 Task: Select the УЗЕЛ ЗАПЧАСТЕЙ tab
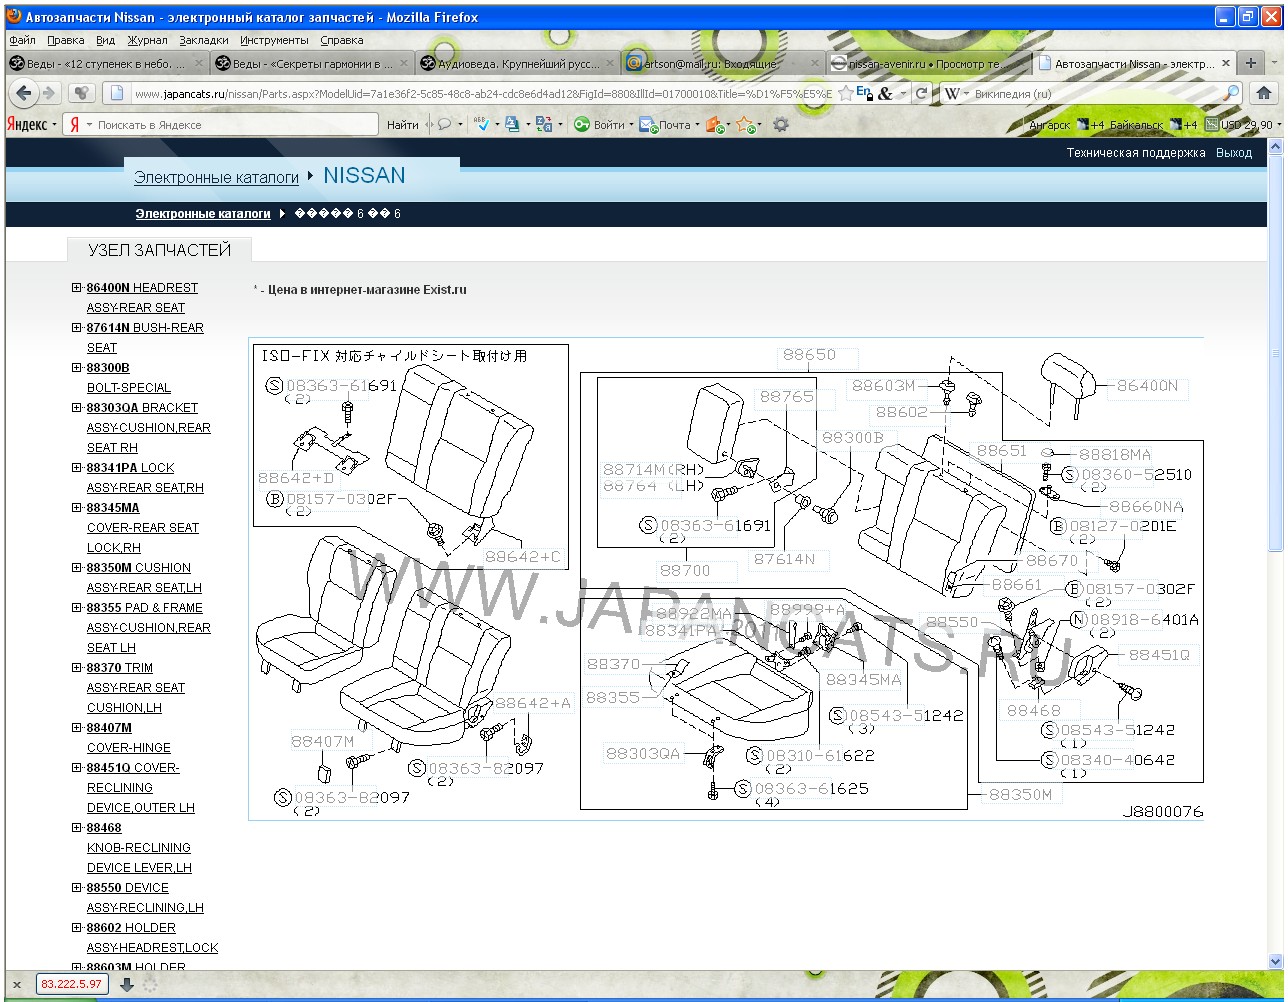pyautogui.click(x=159, y=250)
